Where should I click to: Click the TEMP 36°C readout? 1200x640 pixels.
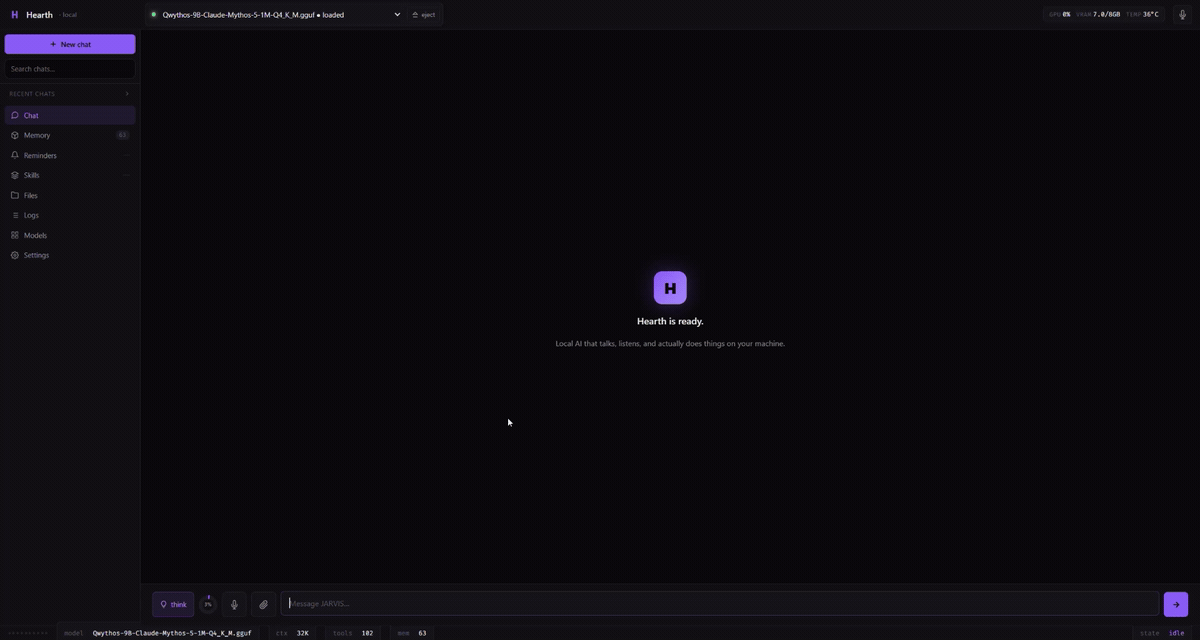pos(1142,15)
